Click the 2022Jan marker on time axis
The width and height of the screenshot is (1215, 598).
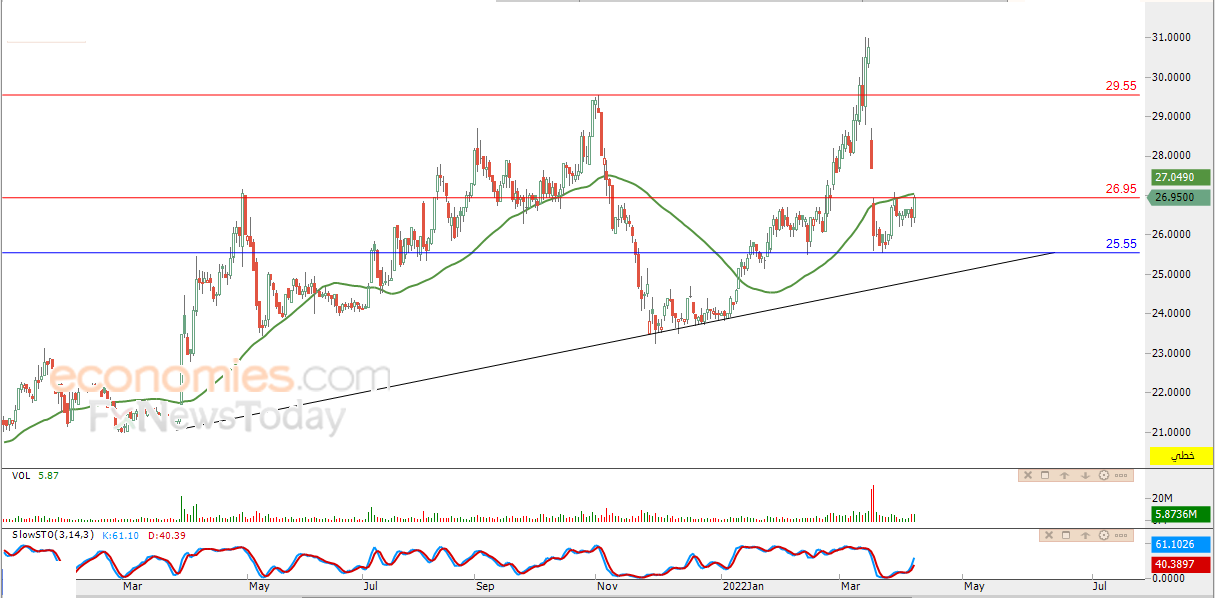click(x=743, y=587)
